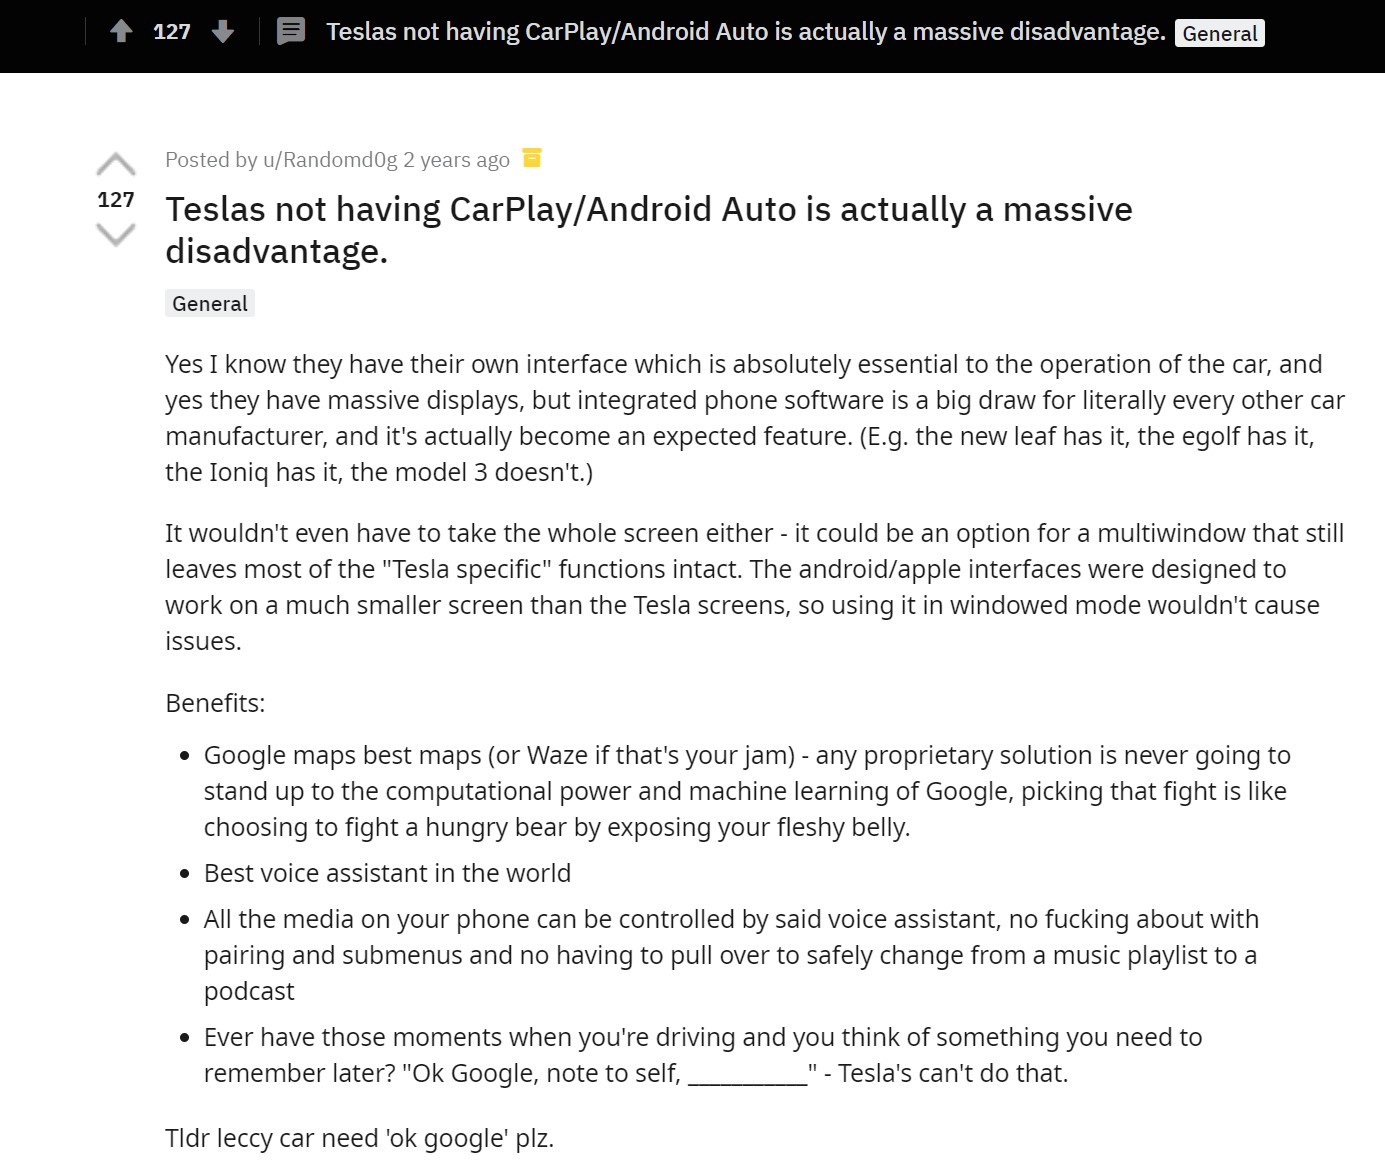
Task: Click the 'Google maps best maps' bullet
Action: coord(745,791)
